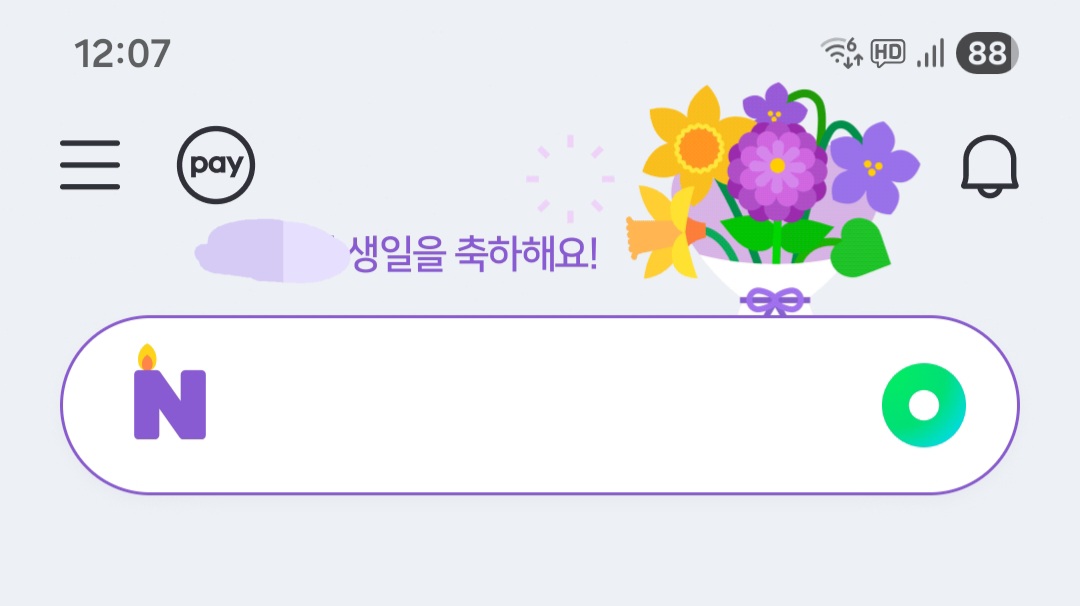The image size is (1080, 606).
Task: Tap the HD call status icon
Action: 888,52
